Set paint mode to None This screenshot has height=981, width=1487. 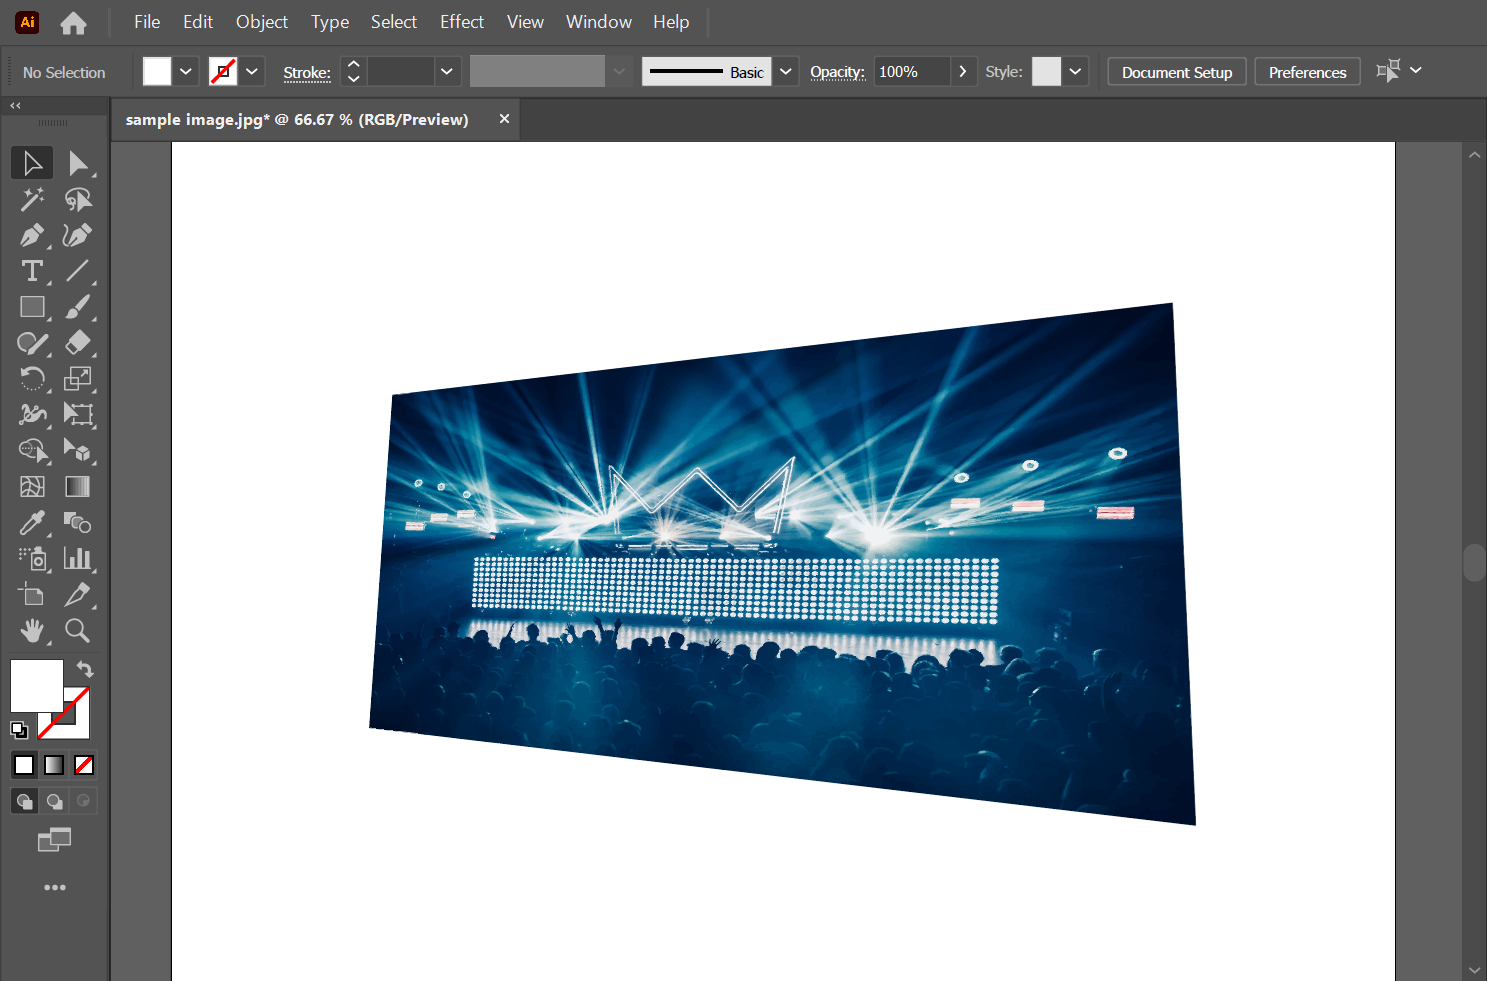pyautogui.click(x=84, y=765)
